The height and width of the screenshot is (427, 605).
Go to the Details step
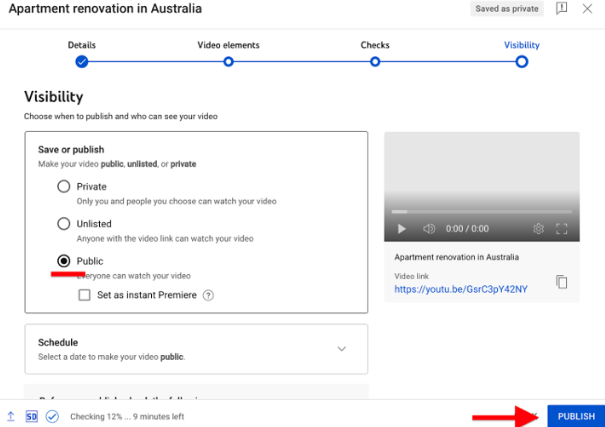click(x=82, y=61)
